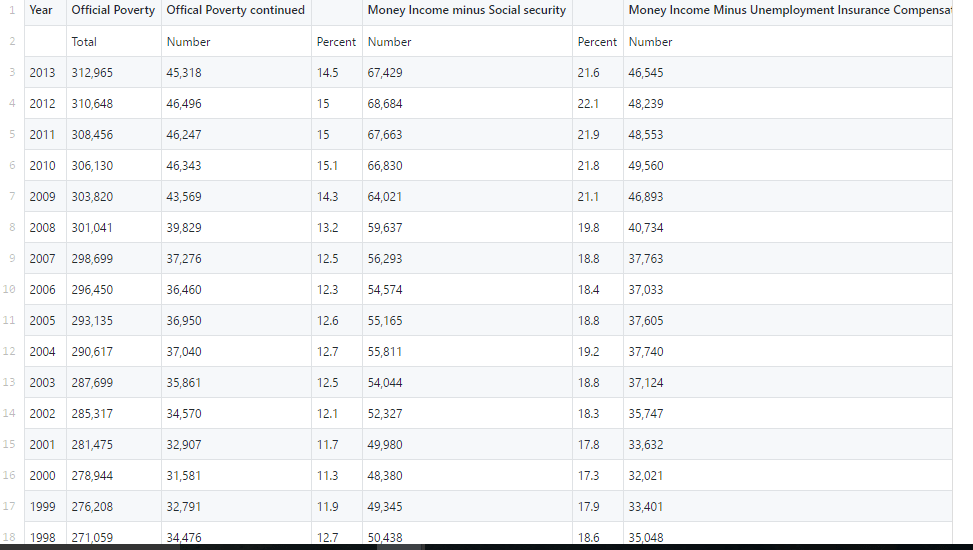Select the cell with 64,021

[x=467, y=197]
